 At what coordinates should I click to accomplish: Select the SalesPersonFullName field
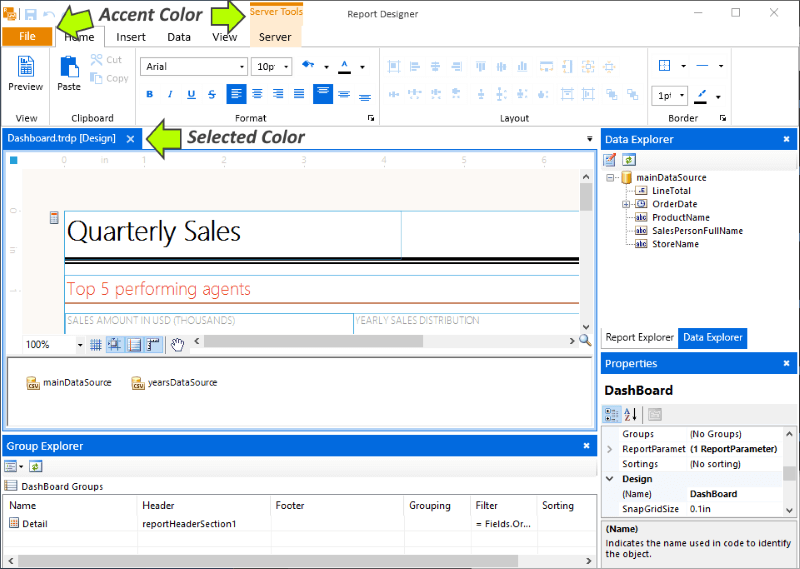697,231
